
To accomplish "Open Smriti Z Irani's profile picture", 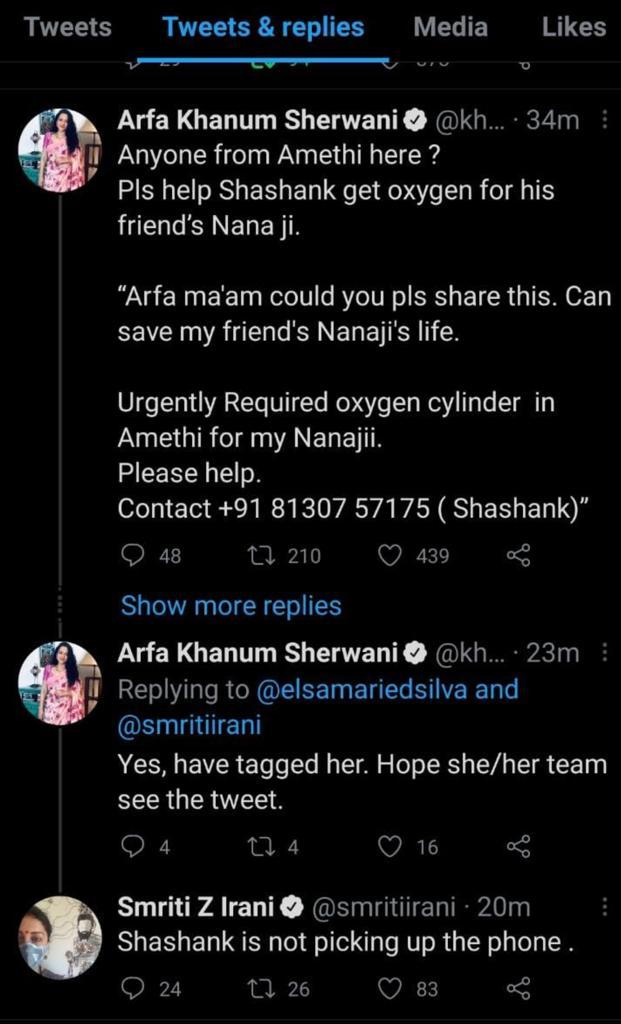I will click(60, 937).
